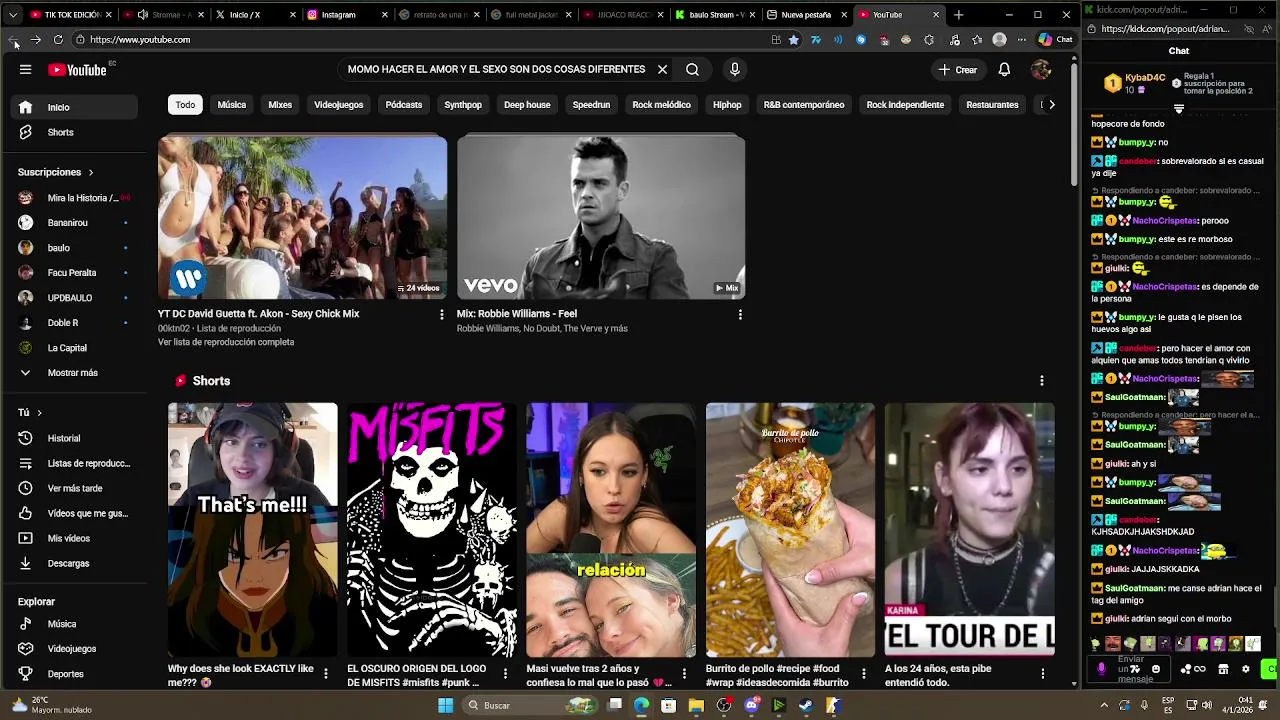Select the Deep house filter chip

[527, 105]
